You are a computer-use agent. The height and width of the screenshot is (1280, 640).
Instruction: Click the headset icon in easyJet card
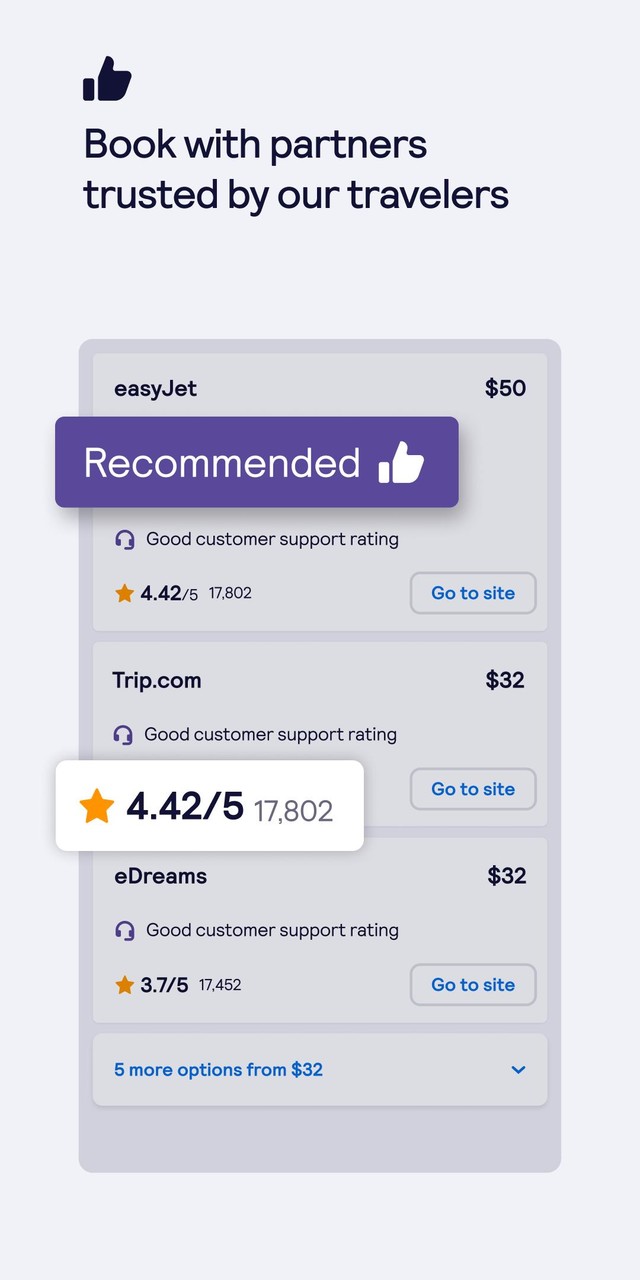tap(125, 540)
